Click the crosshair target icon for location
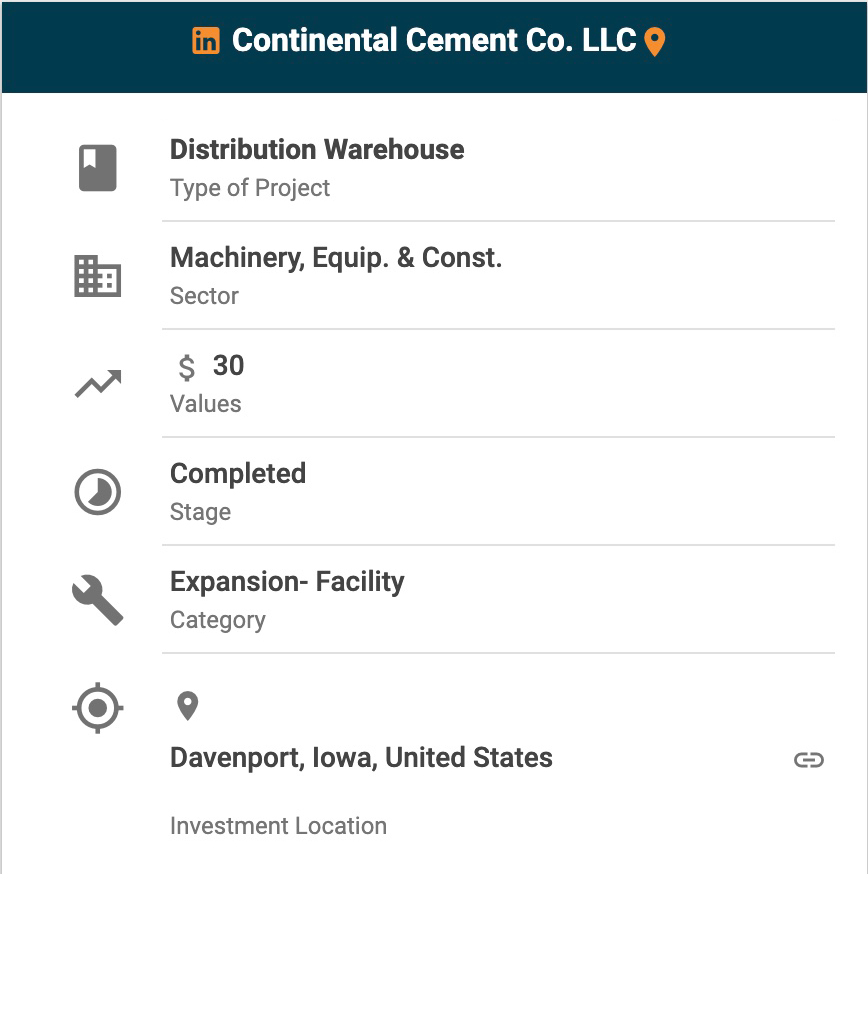 pyautogui.click(x=98, y=709)
